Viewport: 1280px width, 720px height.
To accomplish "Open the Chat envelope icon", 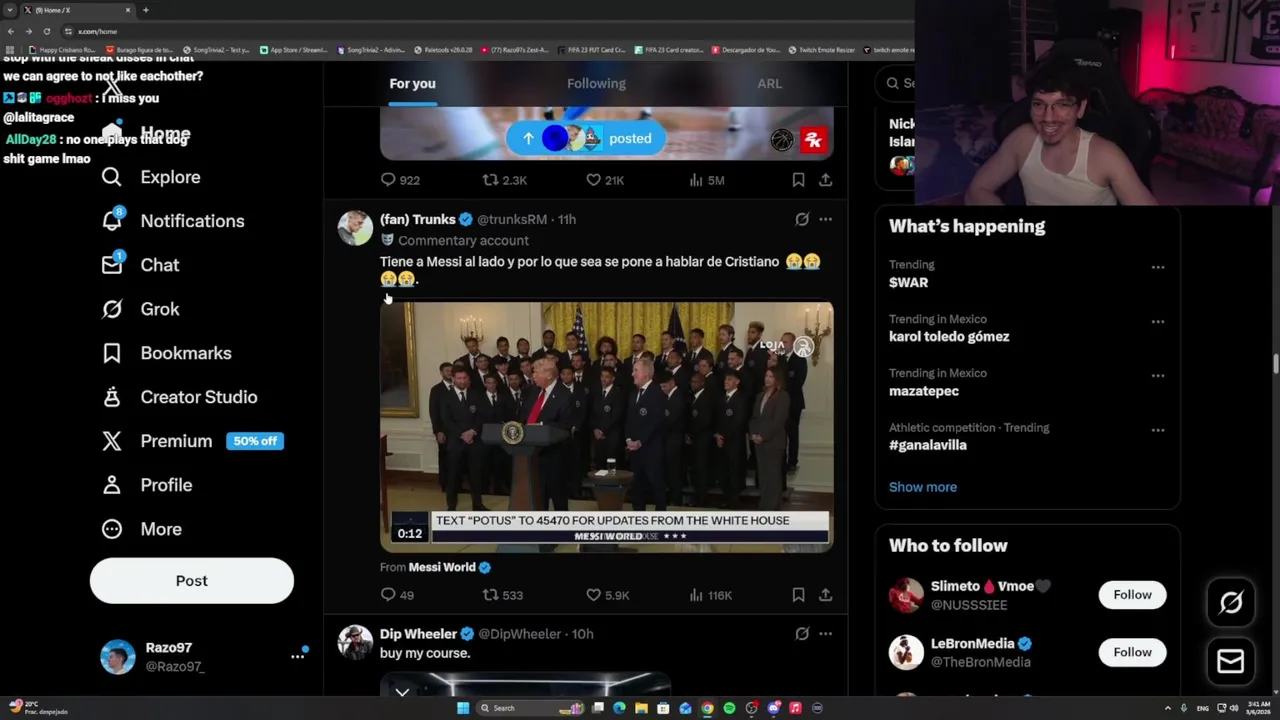I will (112, 264).
